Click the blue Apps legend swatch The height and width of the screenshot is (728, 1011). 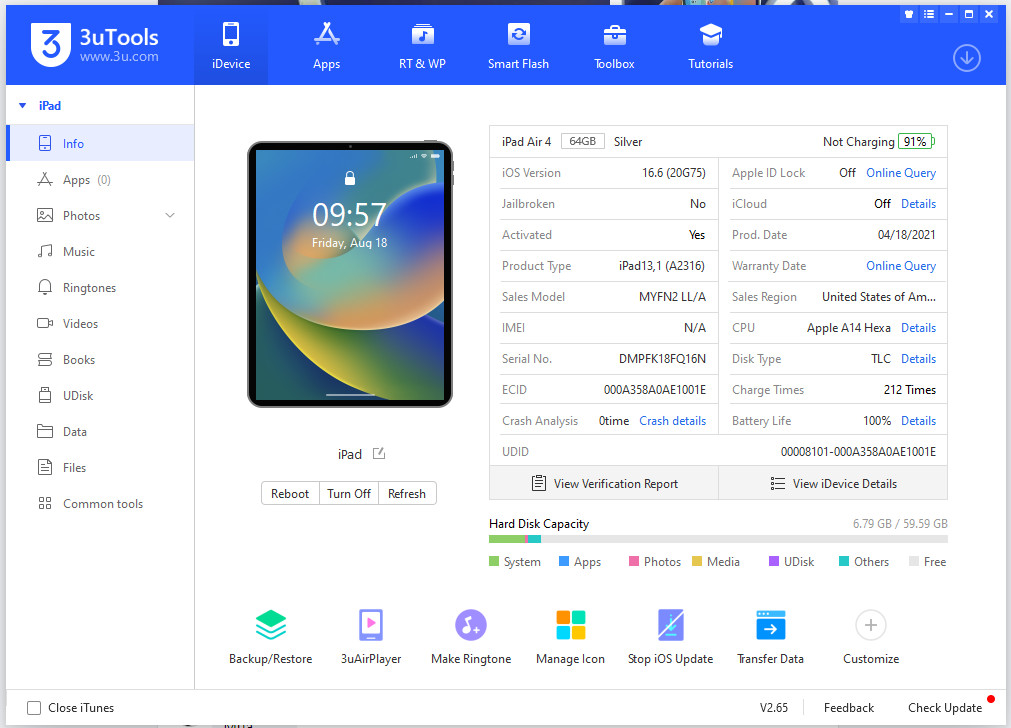[x=564, y=562]
